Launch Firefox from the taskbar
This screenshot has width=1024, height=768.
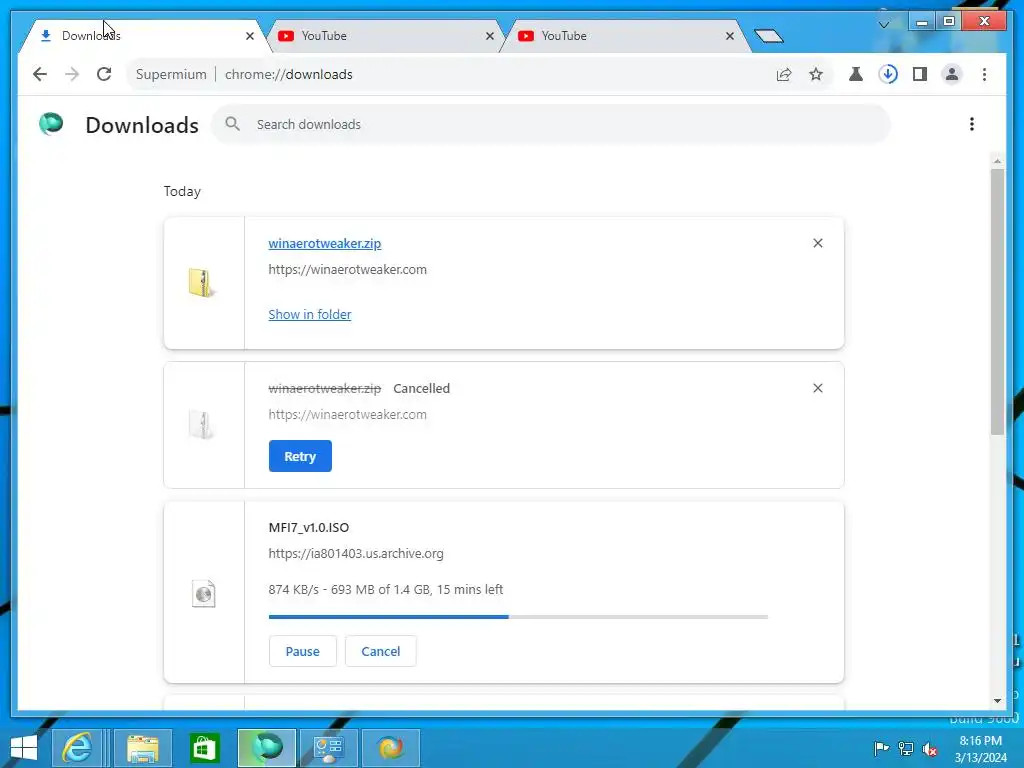[391, 748]
